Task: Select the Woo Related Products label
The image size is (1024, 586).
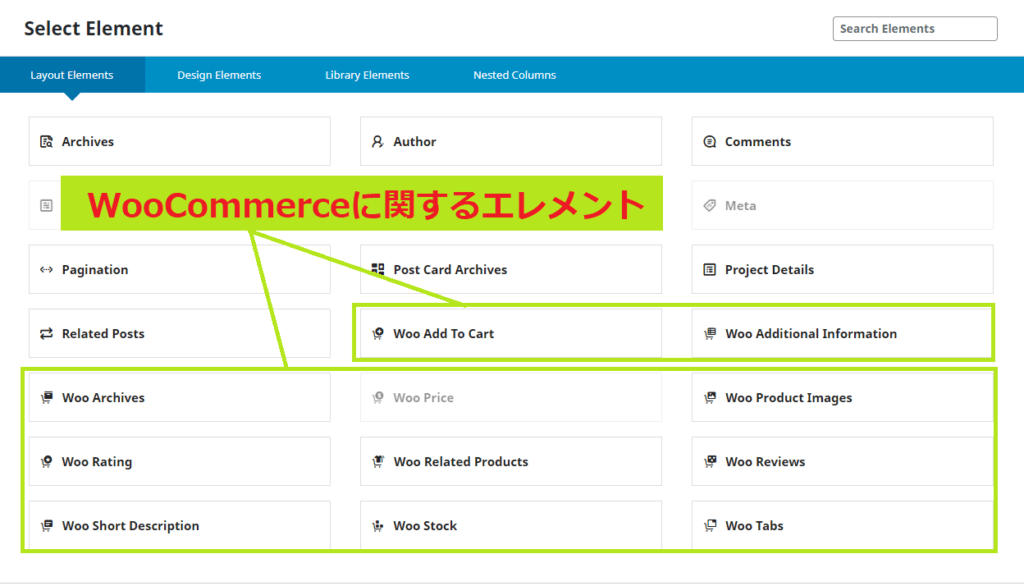Action: 460,462
